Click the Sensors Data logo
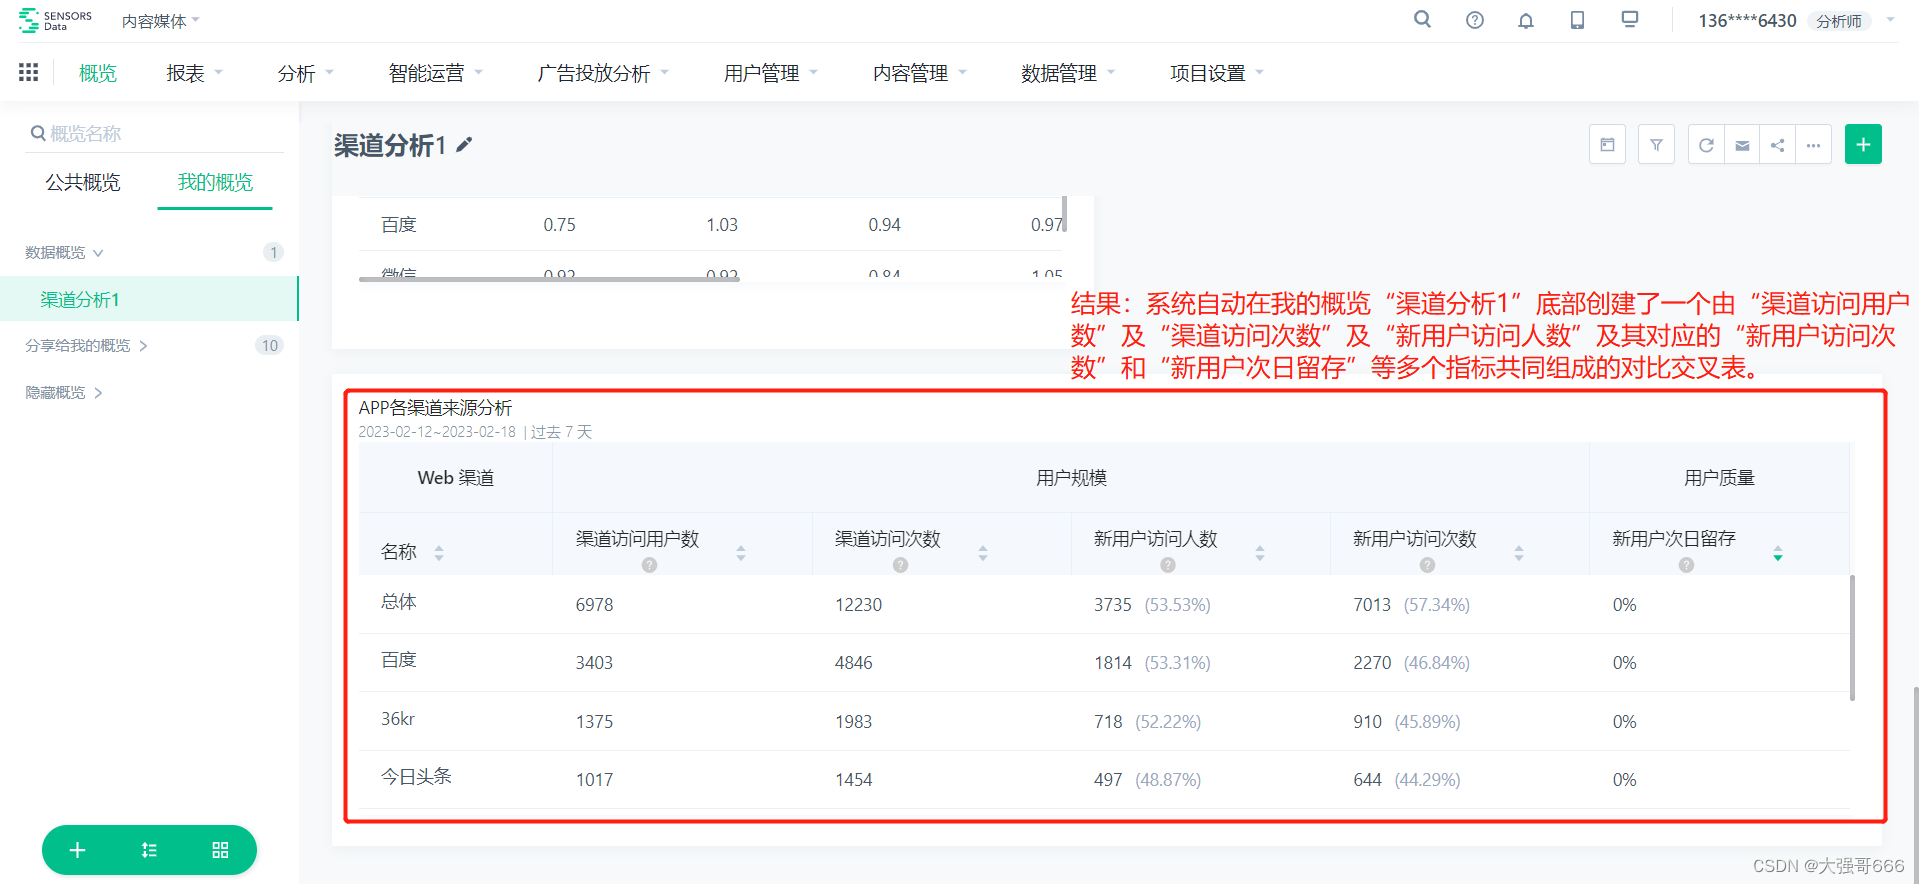 click(x=55, y=20)
